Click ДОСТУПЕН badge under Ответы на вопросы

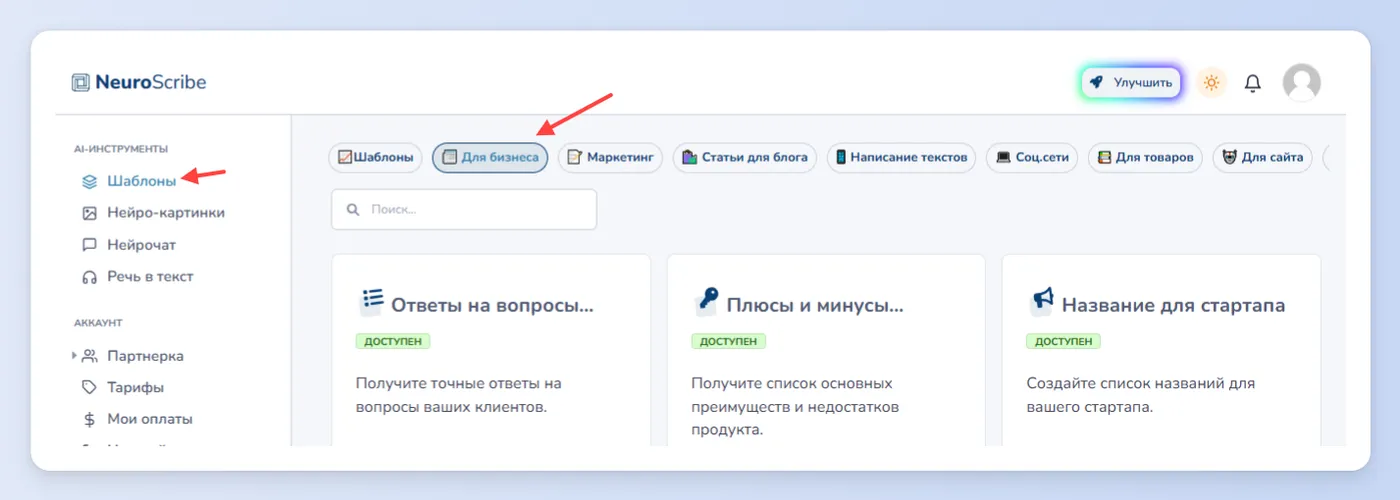click(393, 341)
